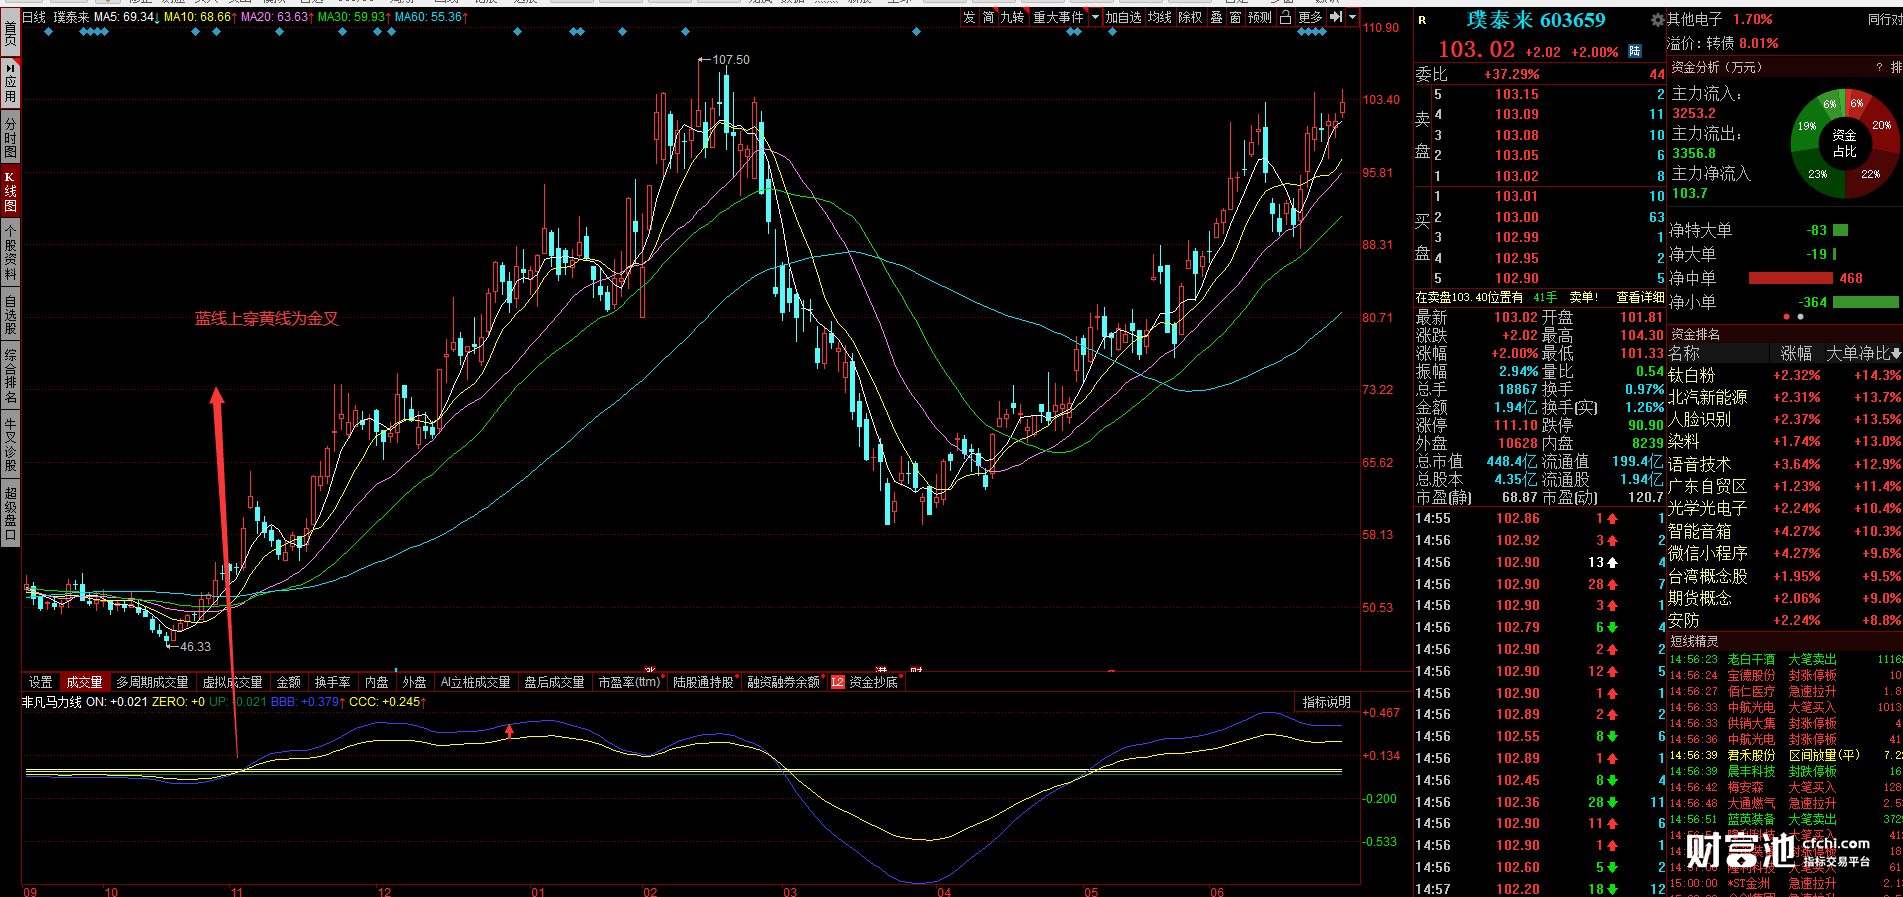Click 设置 on the indicator bar
The height and width of the screenshot is (897, 1903).
click(x=40, y=682)
